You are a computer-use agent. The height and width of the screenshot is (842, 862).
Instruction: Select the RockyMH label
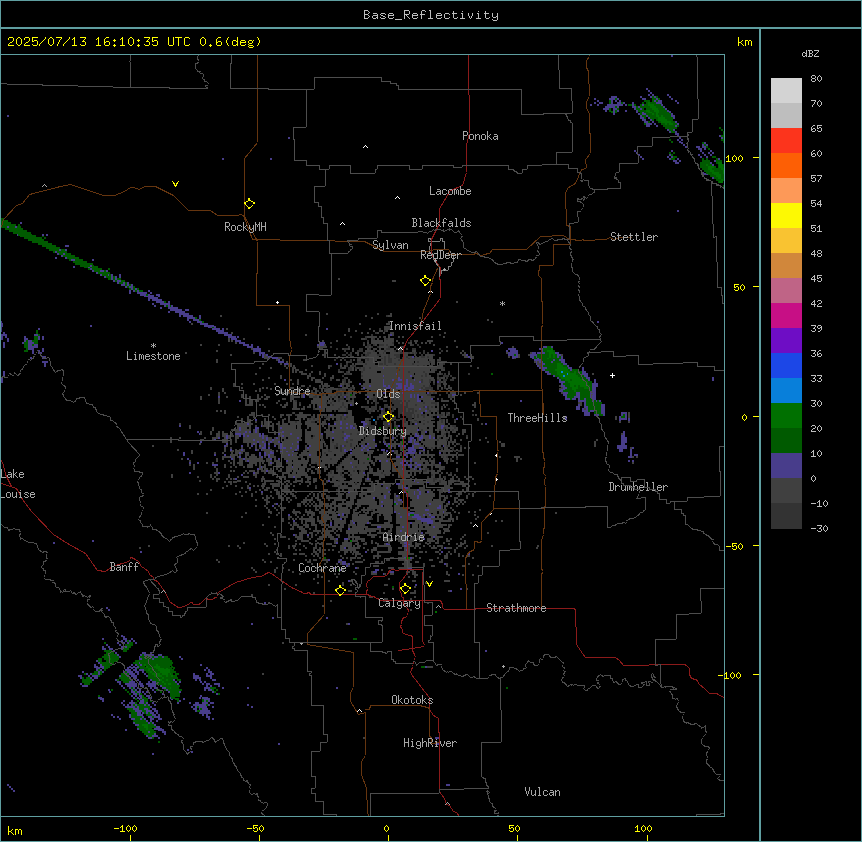point(245,227)
